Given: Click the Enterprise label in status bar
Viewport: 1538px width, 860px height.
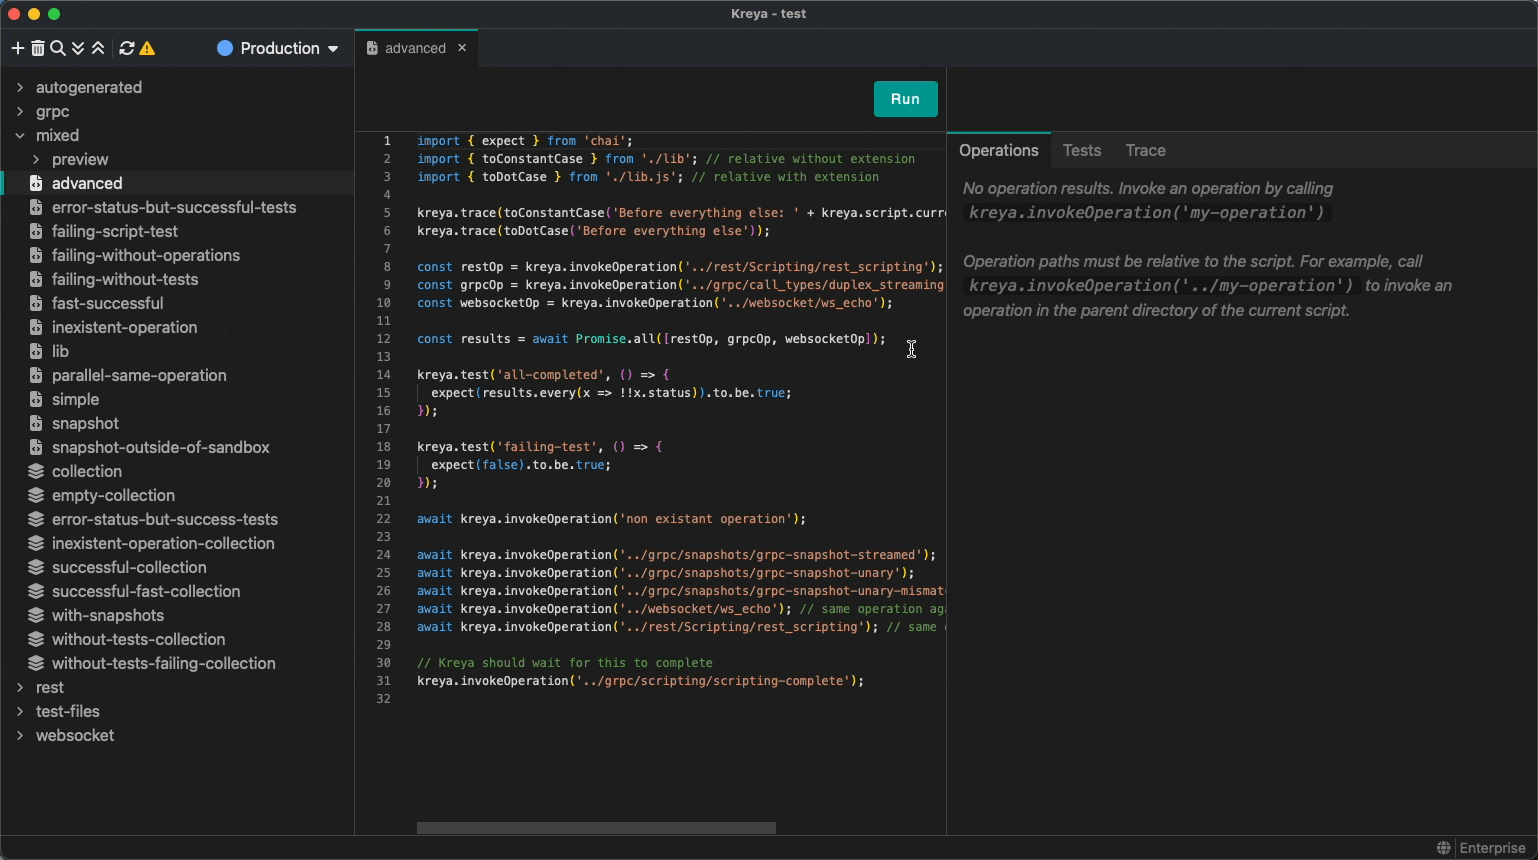Looking at the screenshot, I should 1492,848.
